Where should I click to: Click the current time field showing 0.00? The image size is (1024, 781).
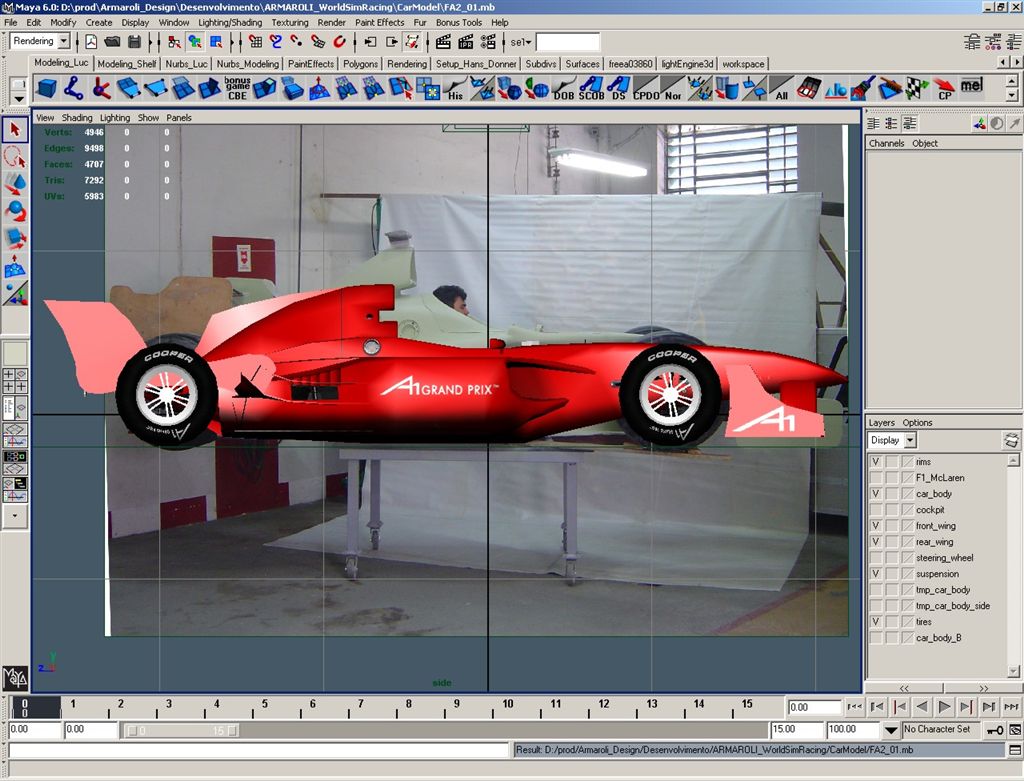point(814,707)
